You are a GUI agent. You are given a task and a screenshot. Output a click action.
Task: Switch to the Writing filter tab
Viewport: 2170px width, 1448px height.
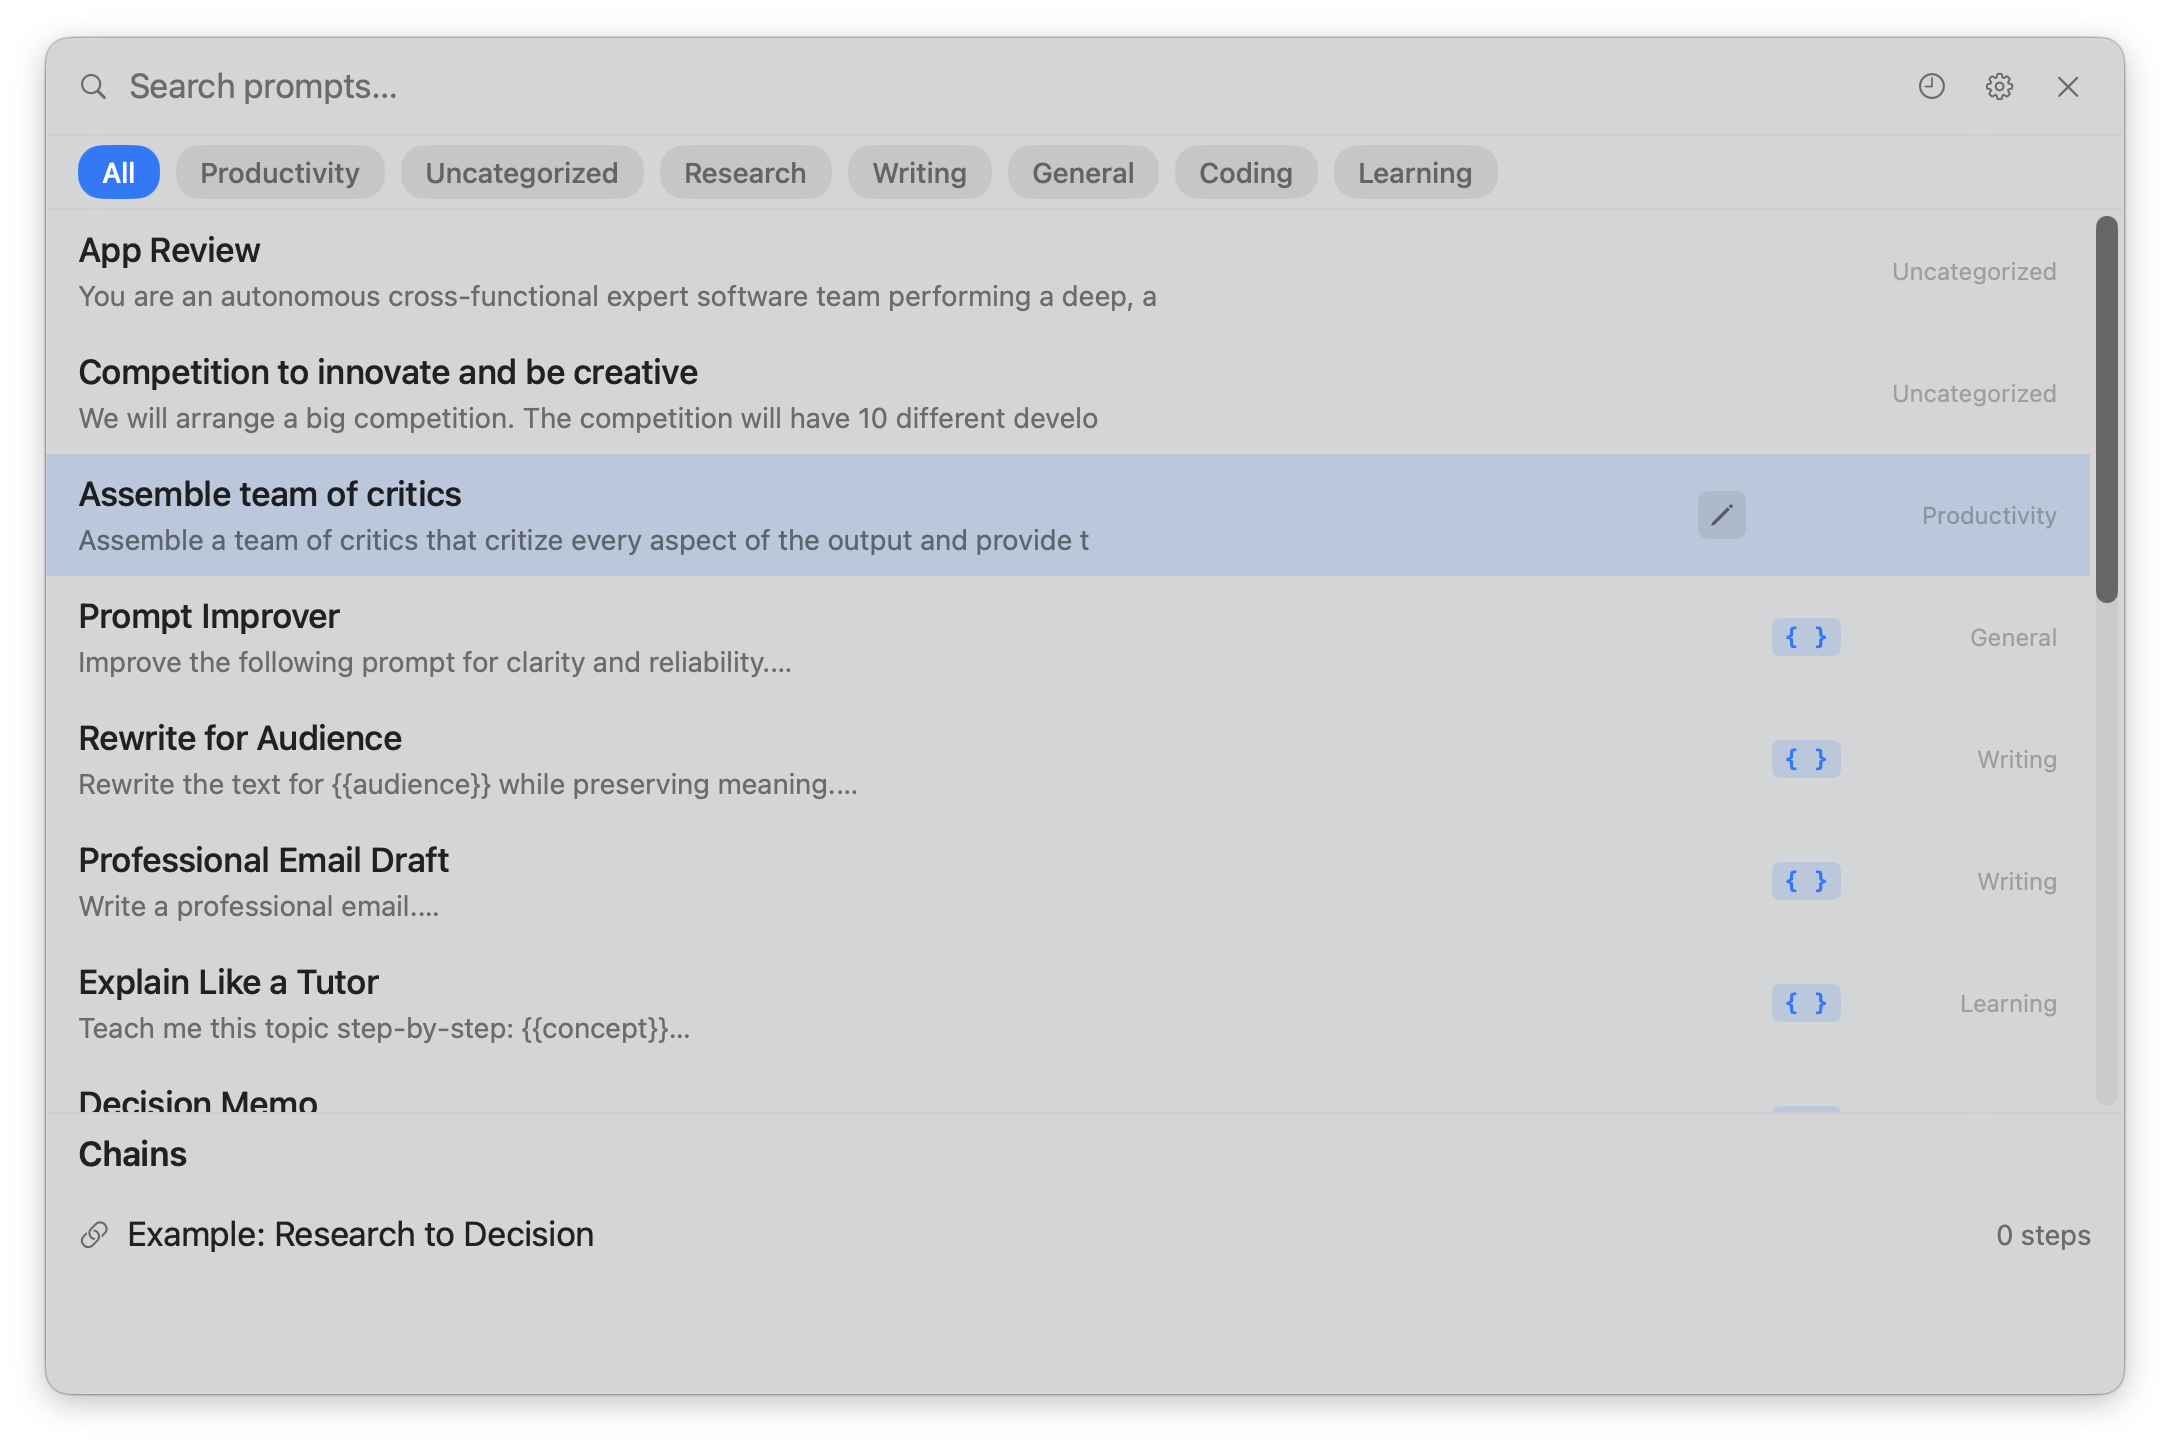[919, 172]
